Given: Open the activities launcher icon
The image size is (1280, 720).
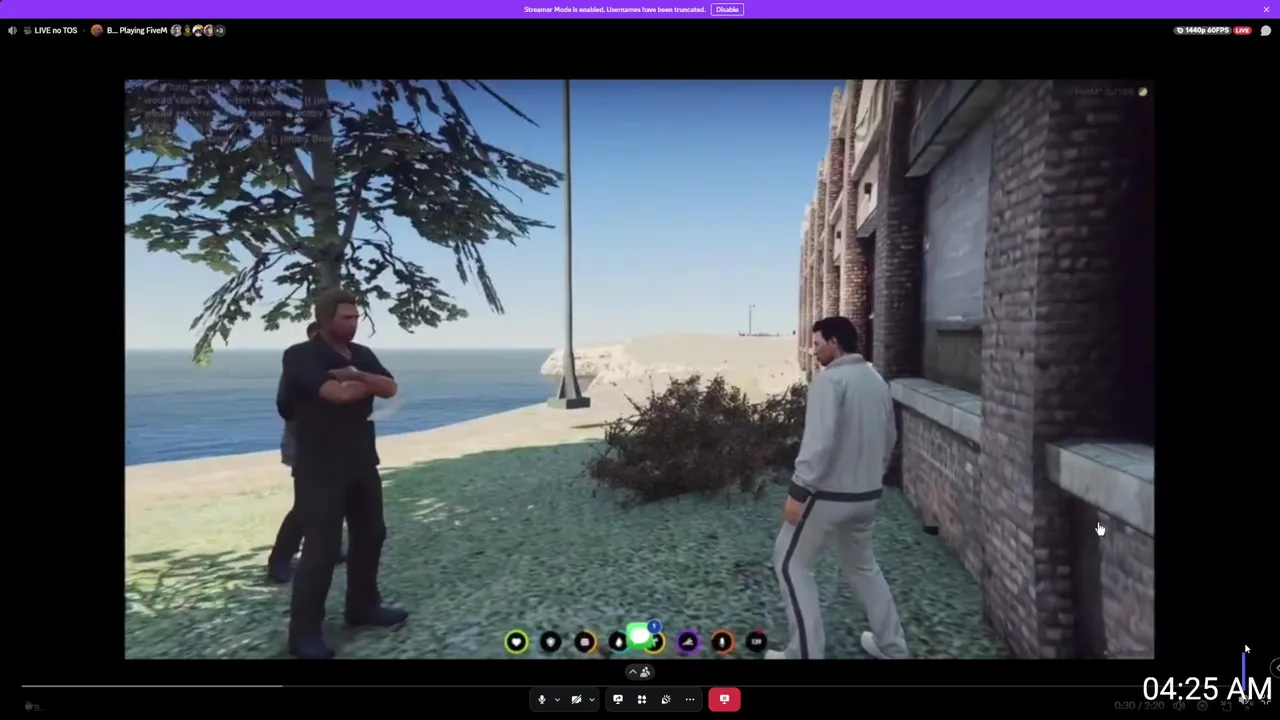Looking at the screenshot, I should click(641, 699).
